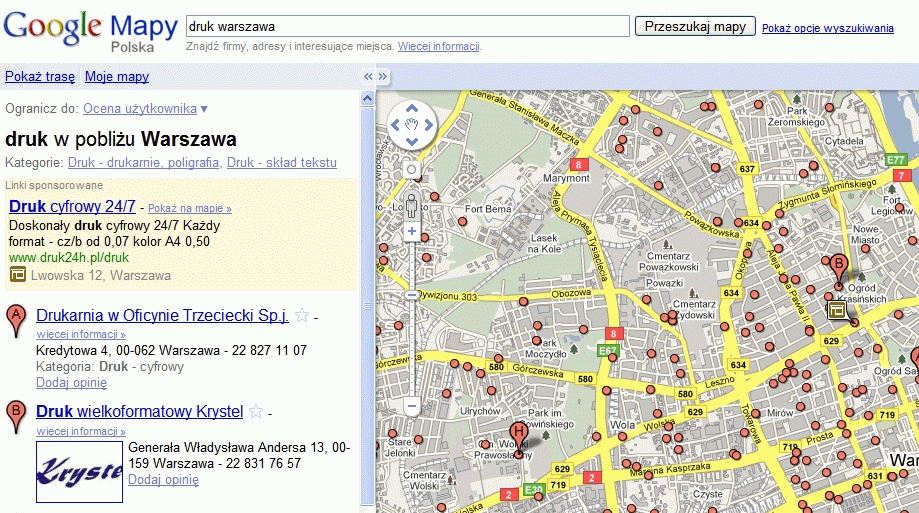
Task: Click the hand icon in pan control
Action: pos(412,125)
